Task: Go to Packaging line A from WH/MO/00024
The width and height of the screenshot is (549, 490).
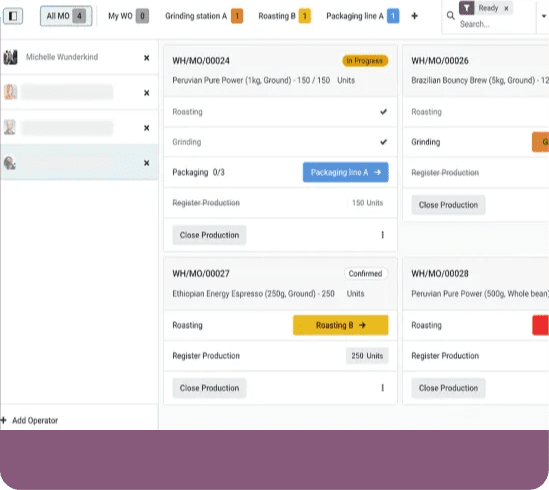Action: (x=346, y=172)
